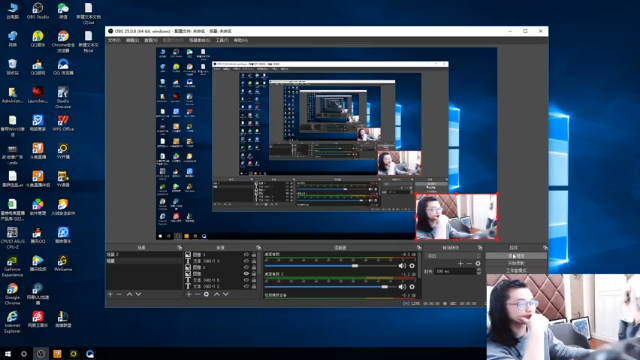Open source properties gear icon
This screenshot has height=360, width=640.
tap(207, 294)
